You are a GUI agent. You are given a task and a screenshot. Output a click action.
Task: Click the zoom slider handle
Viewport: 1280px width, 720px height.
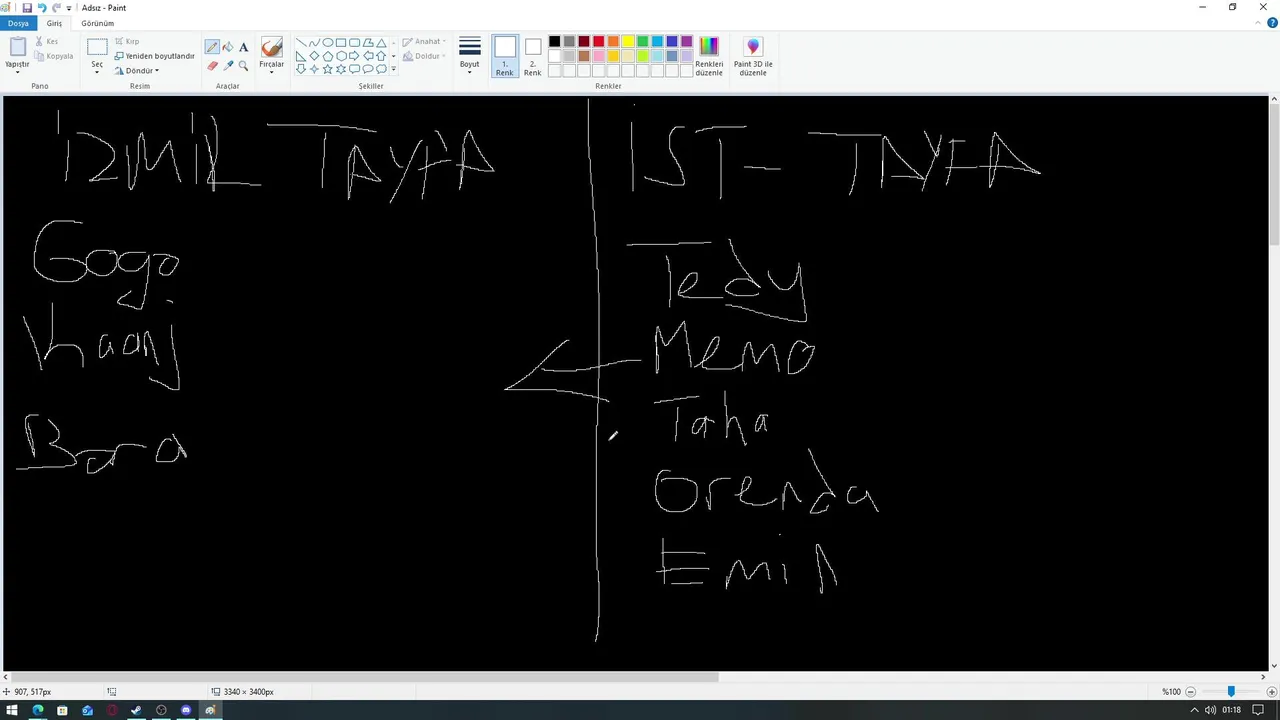(x=1231, y=692)
